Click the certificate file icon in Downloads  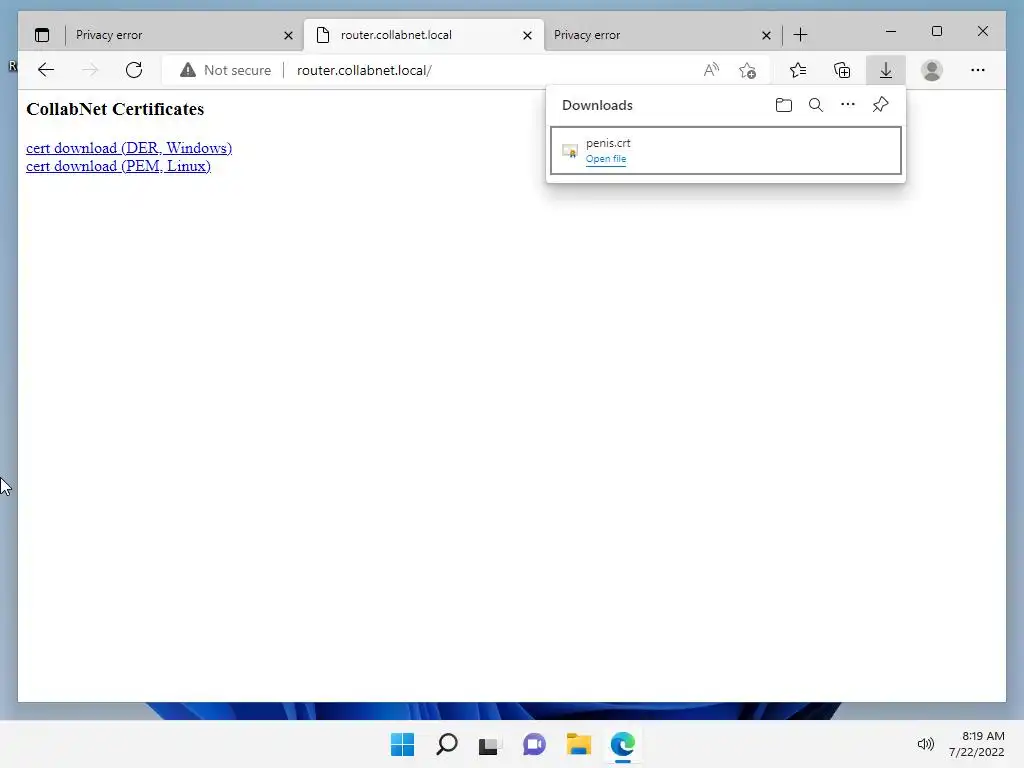[x=570, y=151]
